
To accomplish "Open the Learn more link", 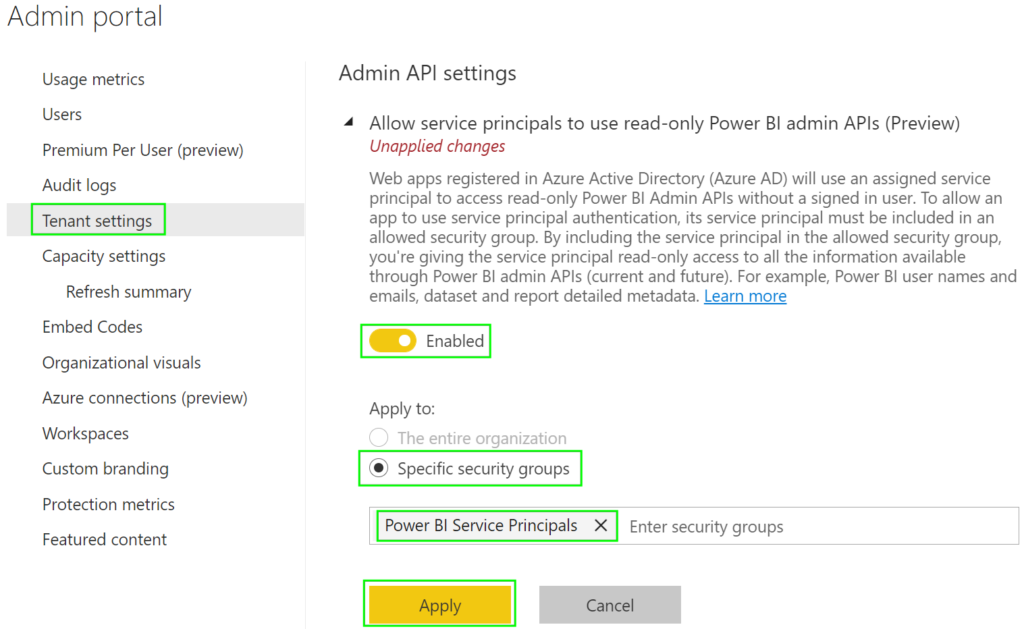I will coord(744,295).
